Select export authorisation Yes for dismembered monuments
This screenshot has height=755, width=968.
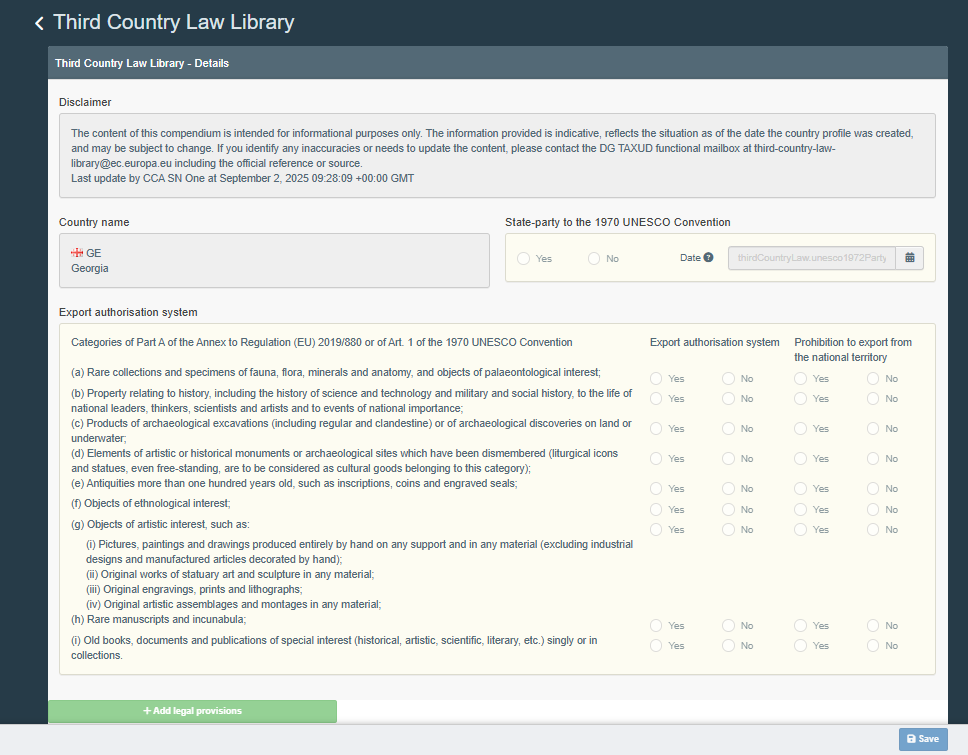pyautogui.click(x=657, y=459)
